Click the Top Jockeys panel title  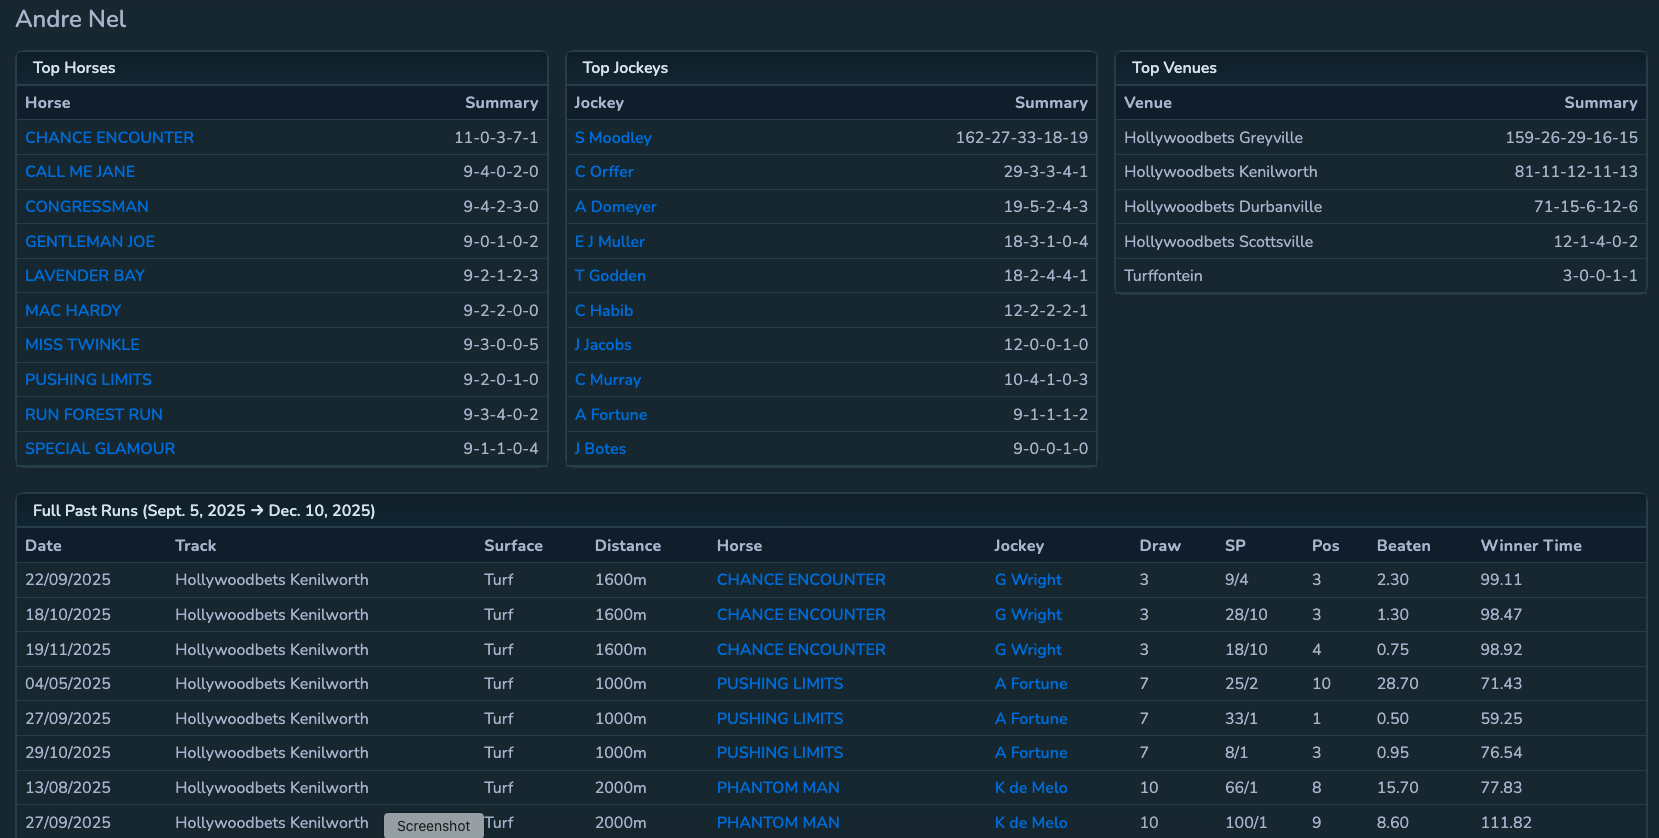tap(625, 67)
